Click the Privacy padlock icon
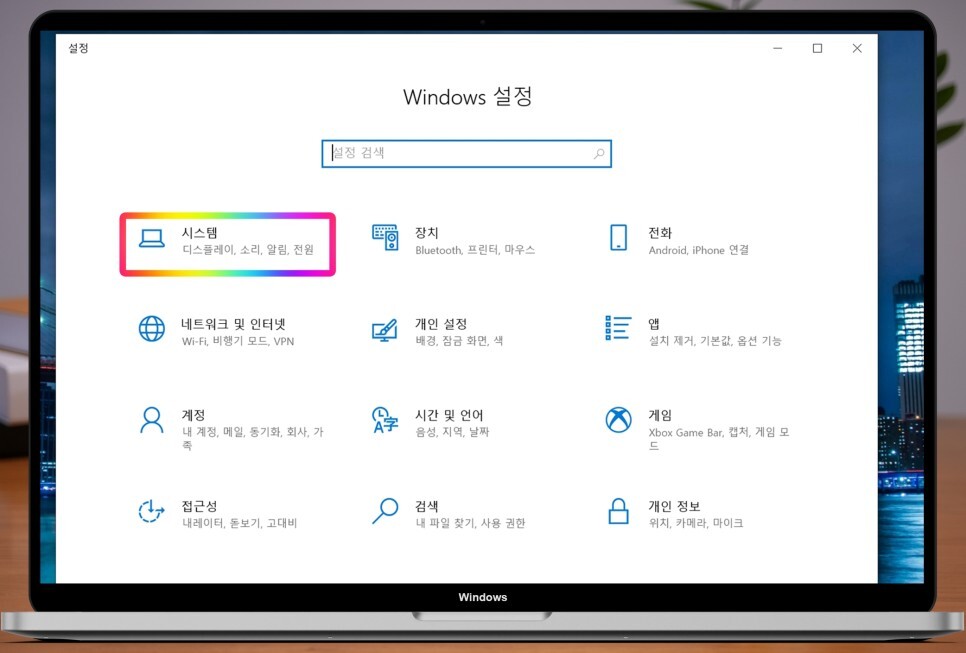This screenshot has height=653, width=966. tap(619, 511)
